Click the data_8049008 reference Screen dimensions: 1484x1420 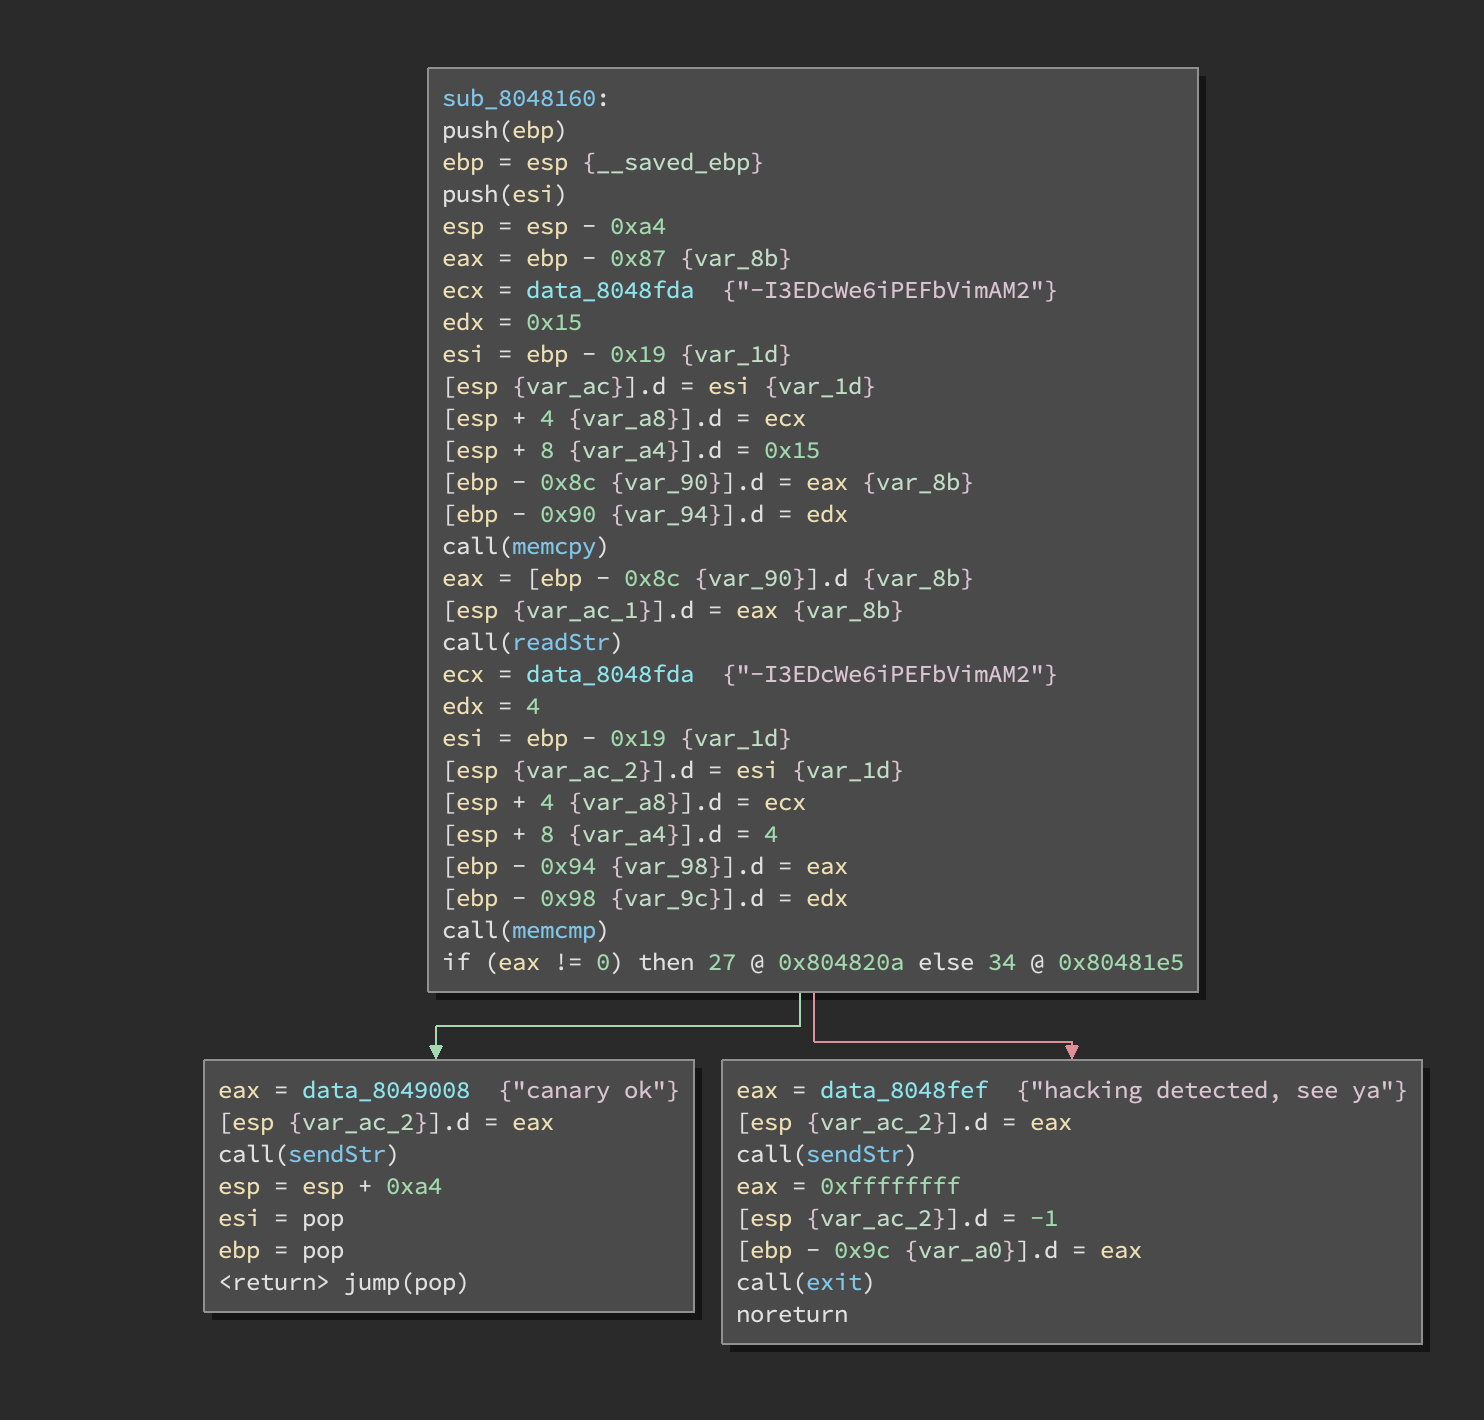click(385, 1091)
